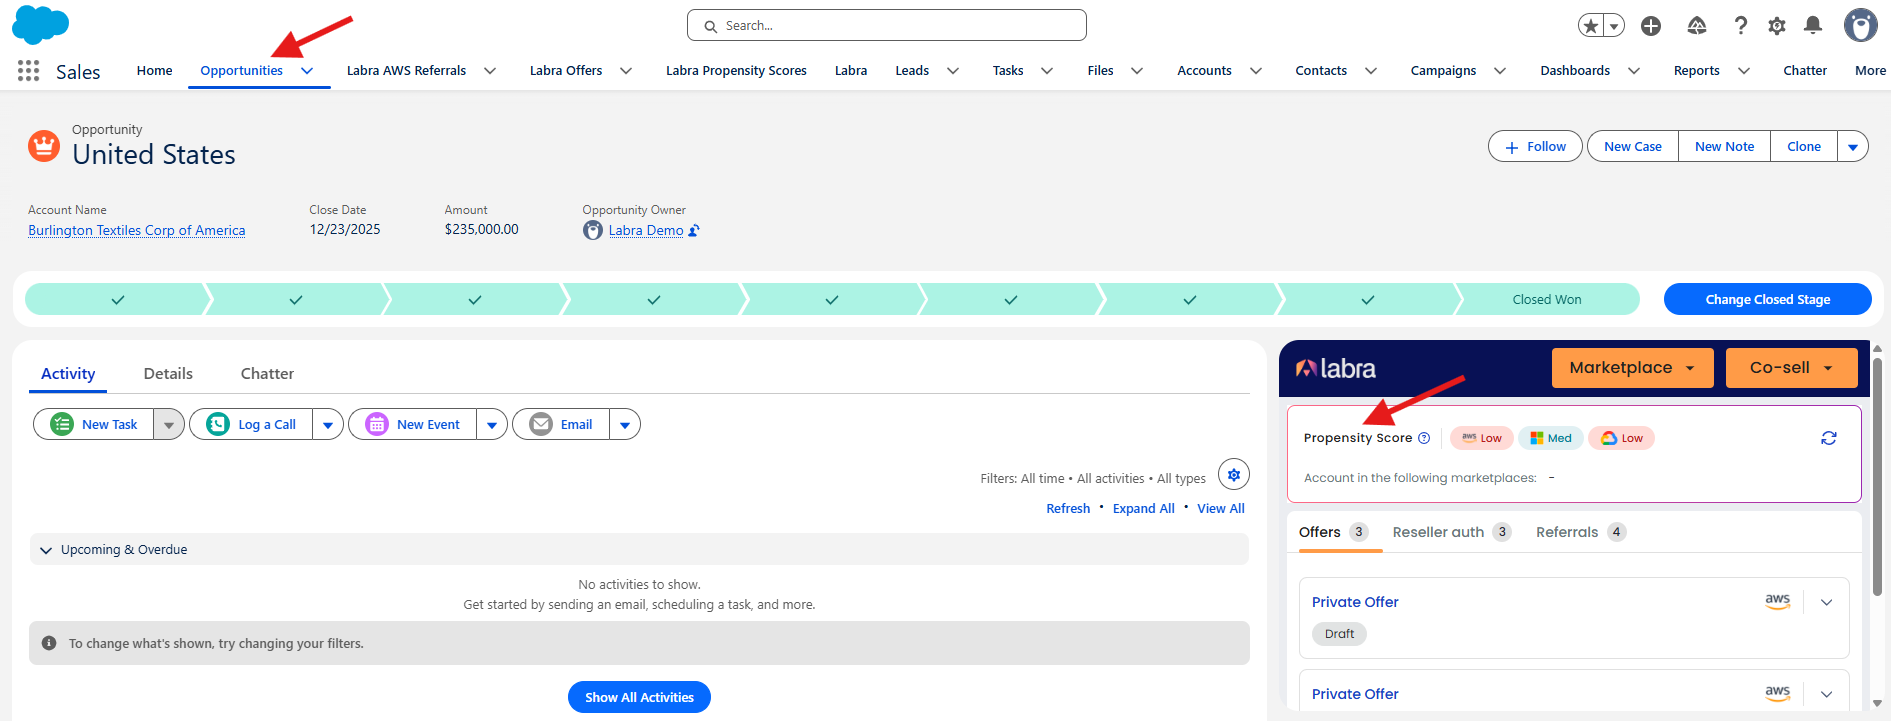This screenshot has height=721, width=1891.
Task: Click the Opportunity crown icon
Action: click(44, 146)
